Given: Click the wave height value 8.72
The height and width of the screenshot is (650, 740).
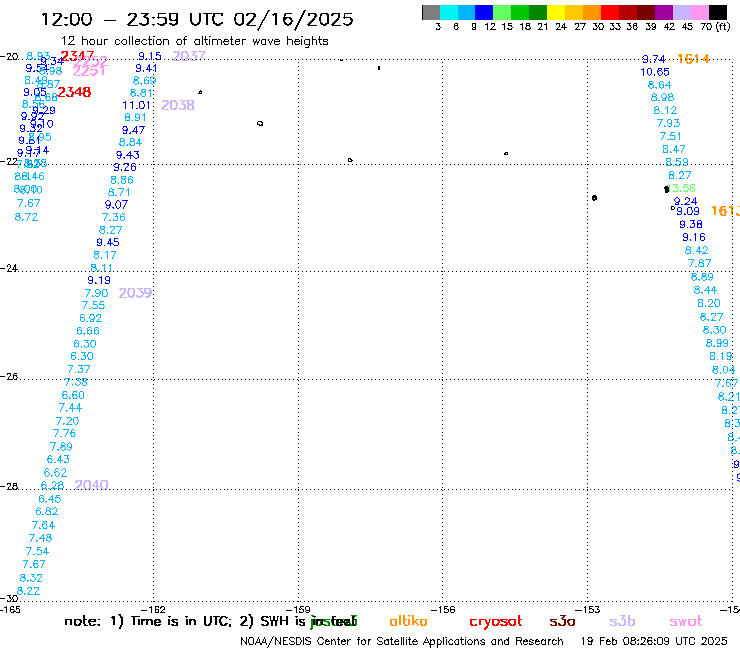Looking at the screenshot, I should [x=26, y=217].
